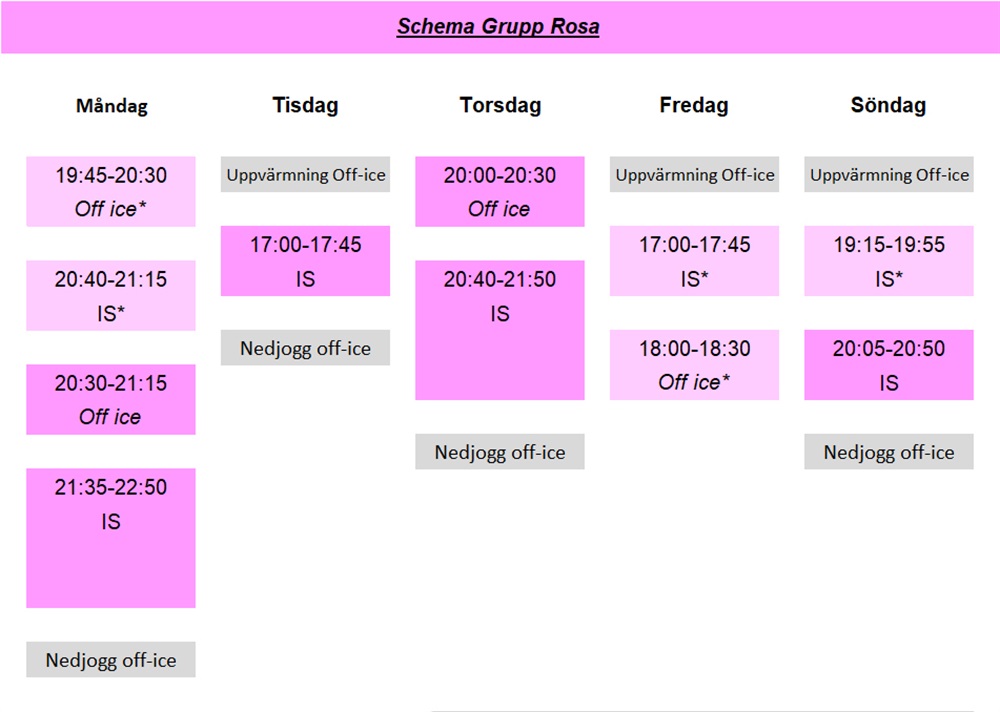
Task: Click the Schema Grupp Rosa title
Action: point(498,27)
